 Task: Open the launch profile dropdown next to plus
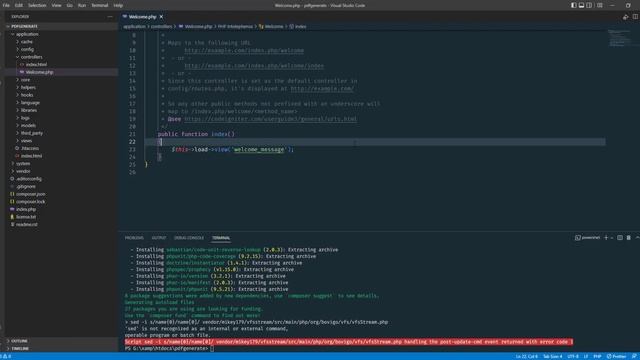612,238
